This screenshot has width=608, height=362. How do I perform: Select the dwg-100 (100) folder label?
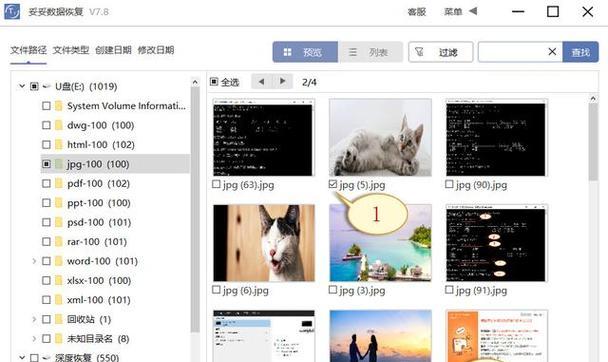click(x=100, y=125)
